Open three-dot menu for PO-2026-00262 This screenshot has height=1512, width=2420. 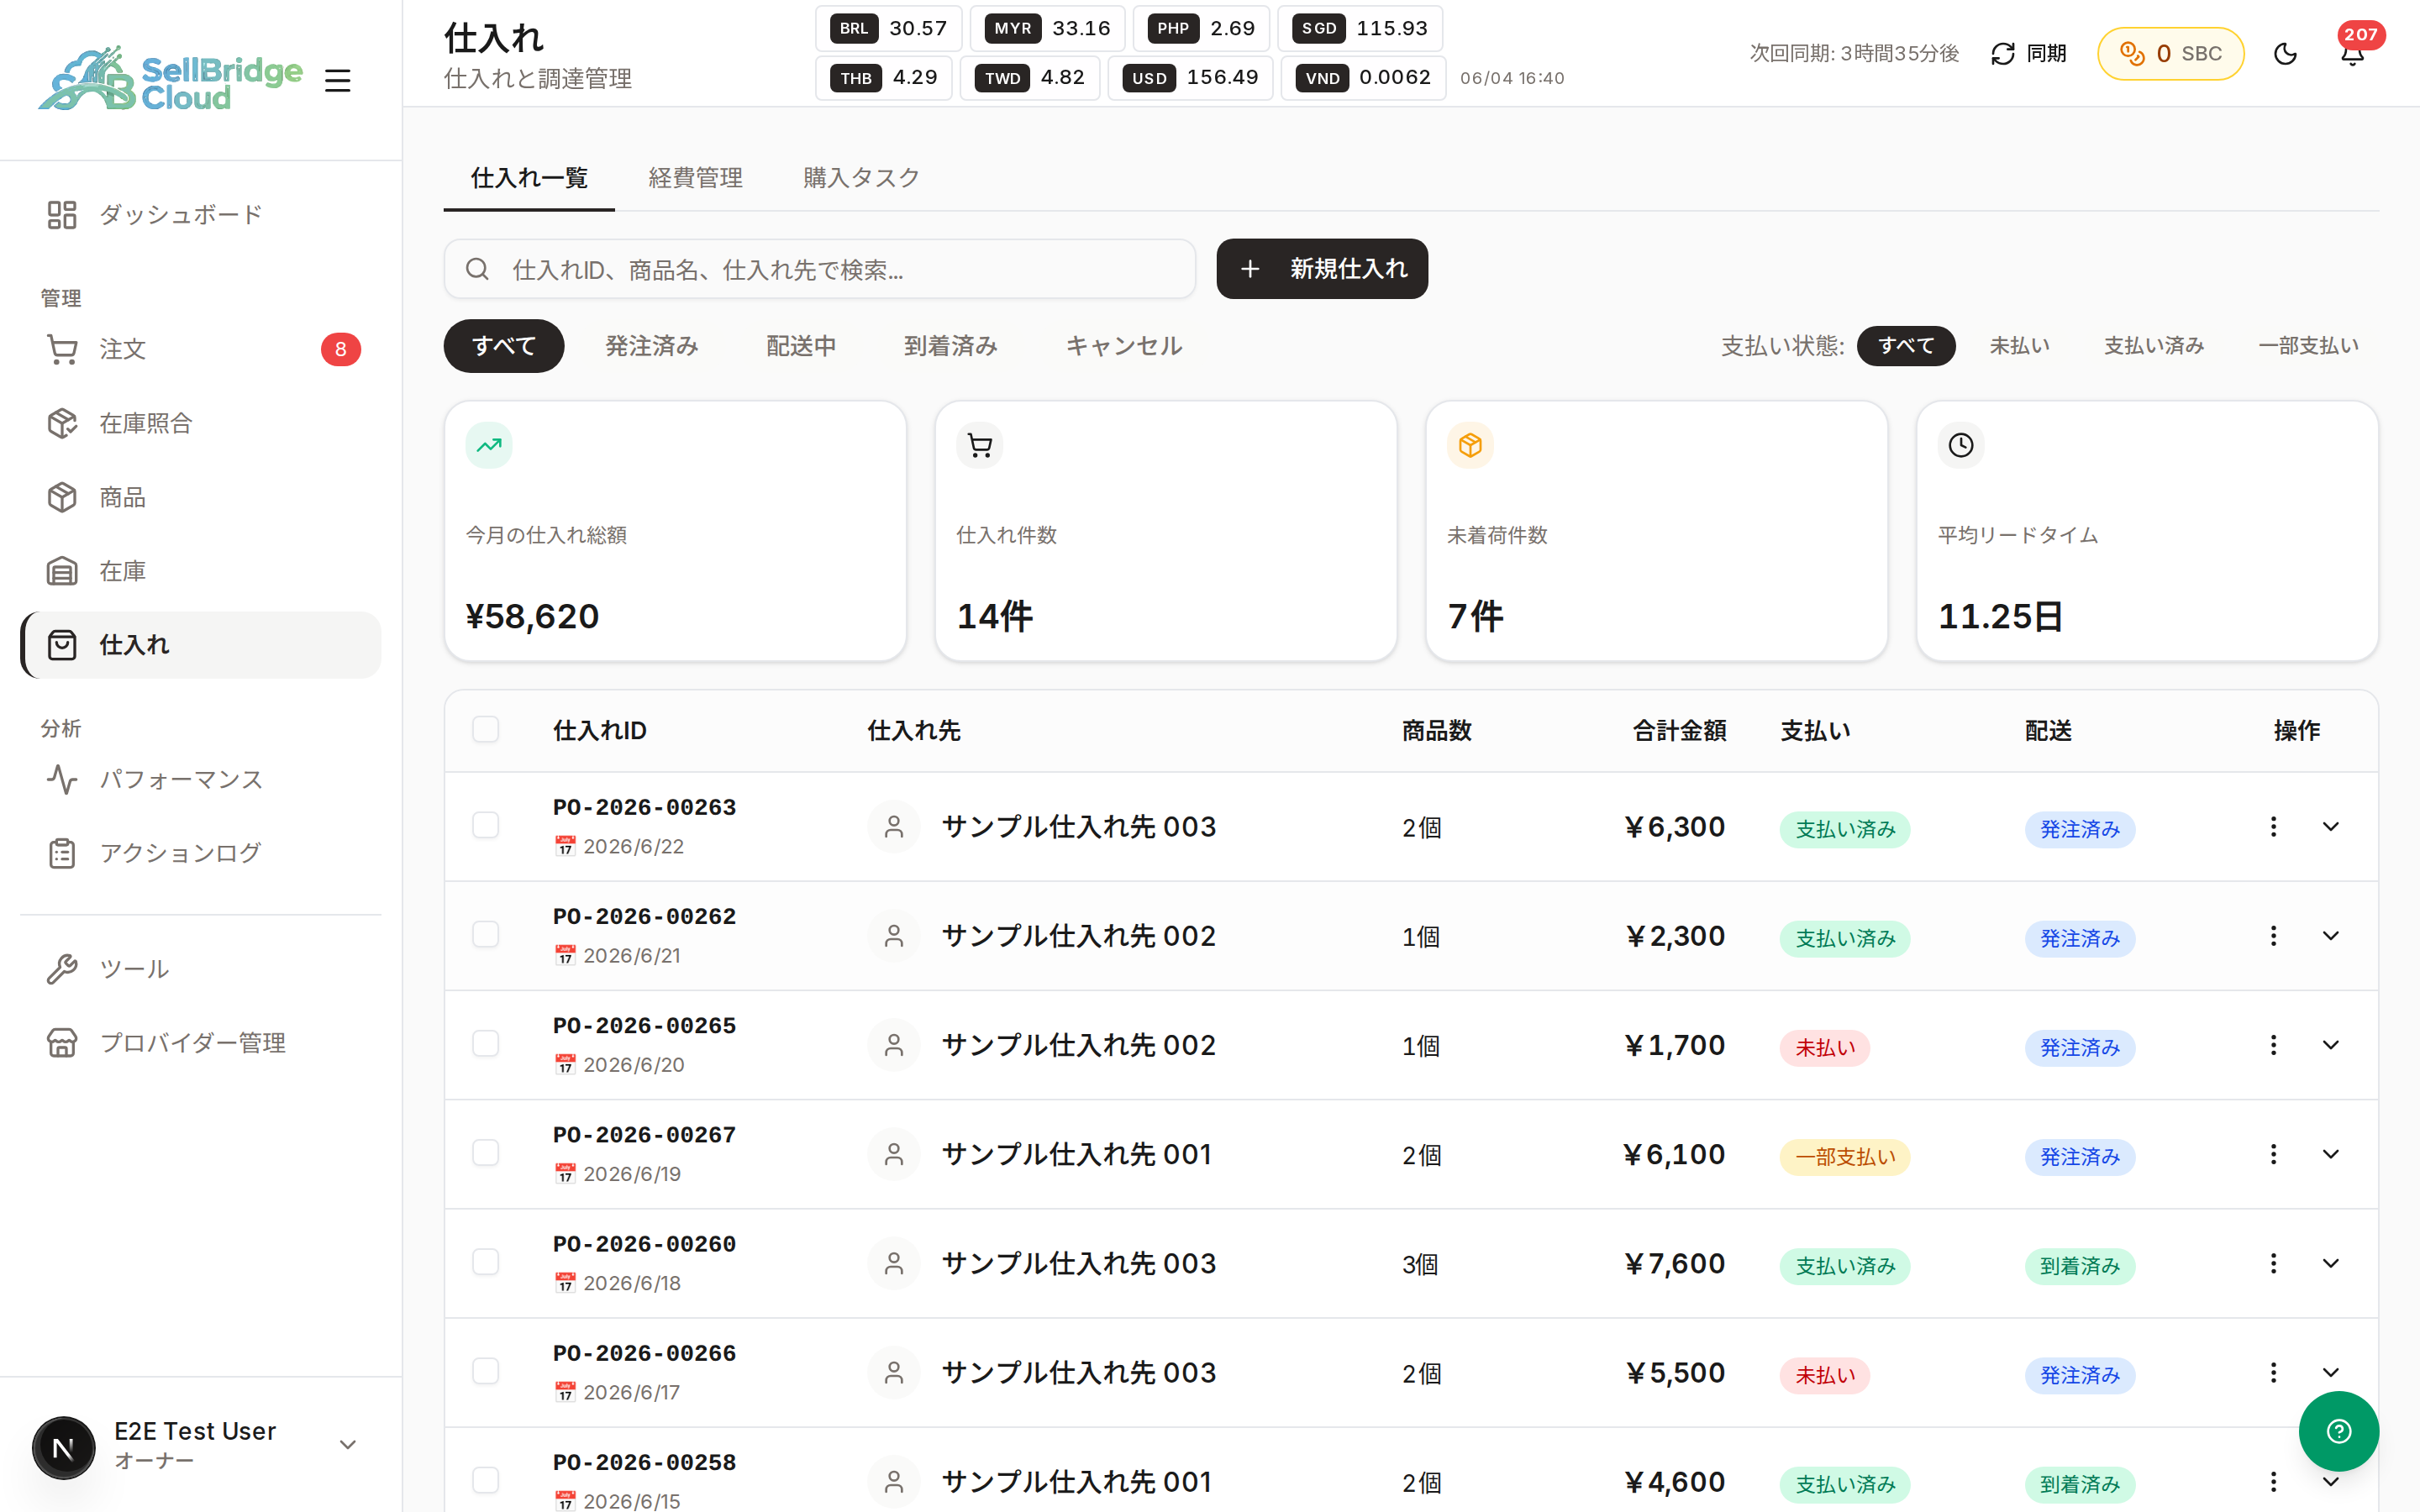pos(2273,935)
